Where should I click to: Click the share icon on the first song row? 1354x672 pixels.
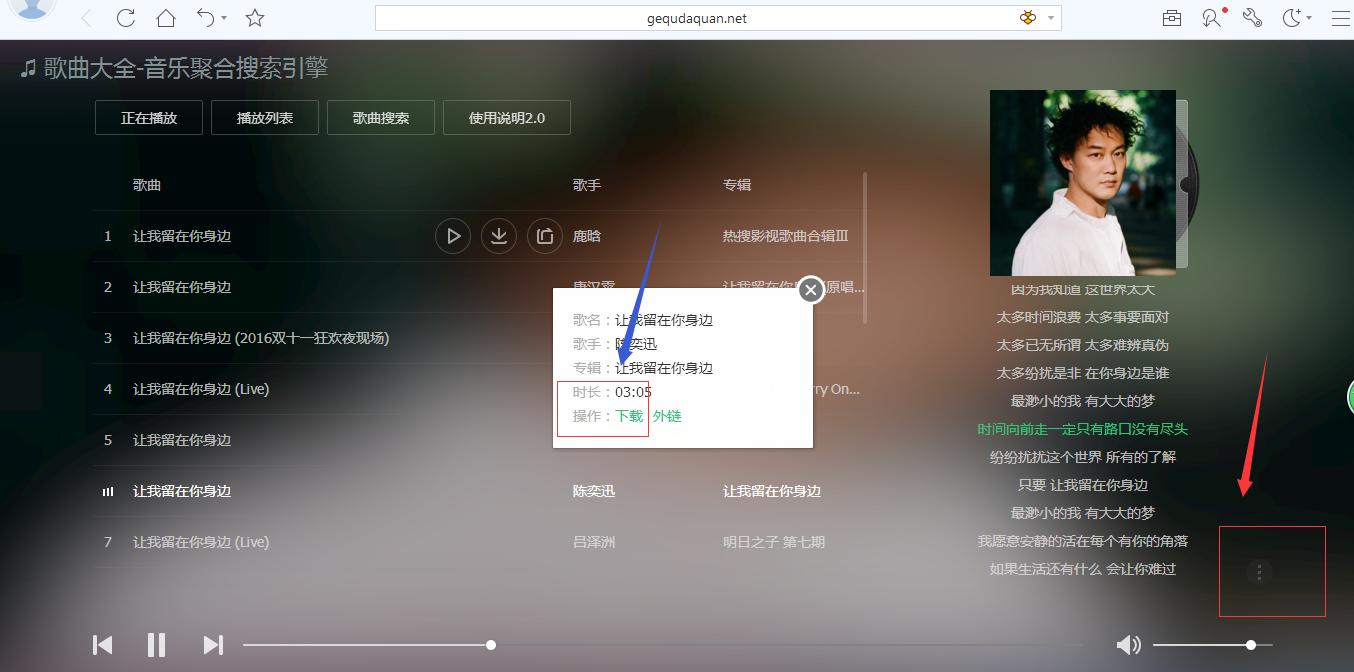(x=544, y=235)
